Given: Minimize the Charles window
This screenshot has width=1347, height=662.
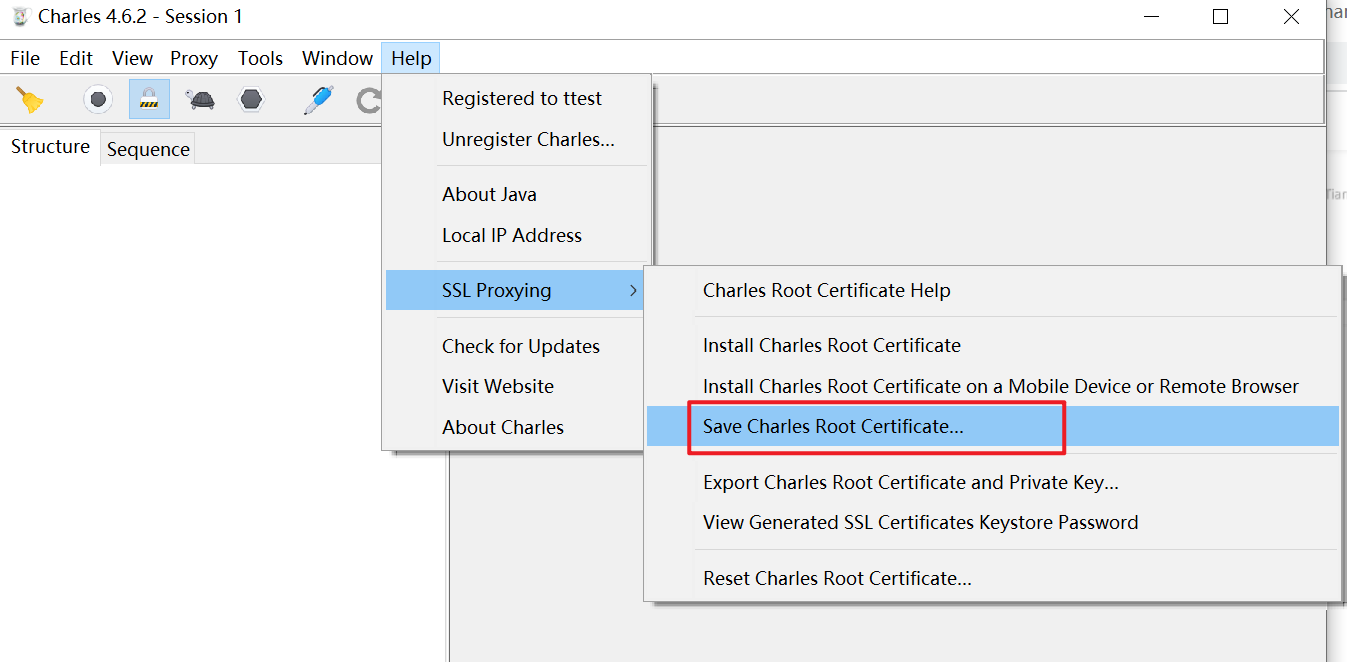Looking at the screenshot, I should pyautogui.click(x=1151, y=16).
